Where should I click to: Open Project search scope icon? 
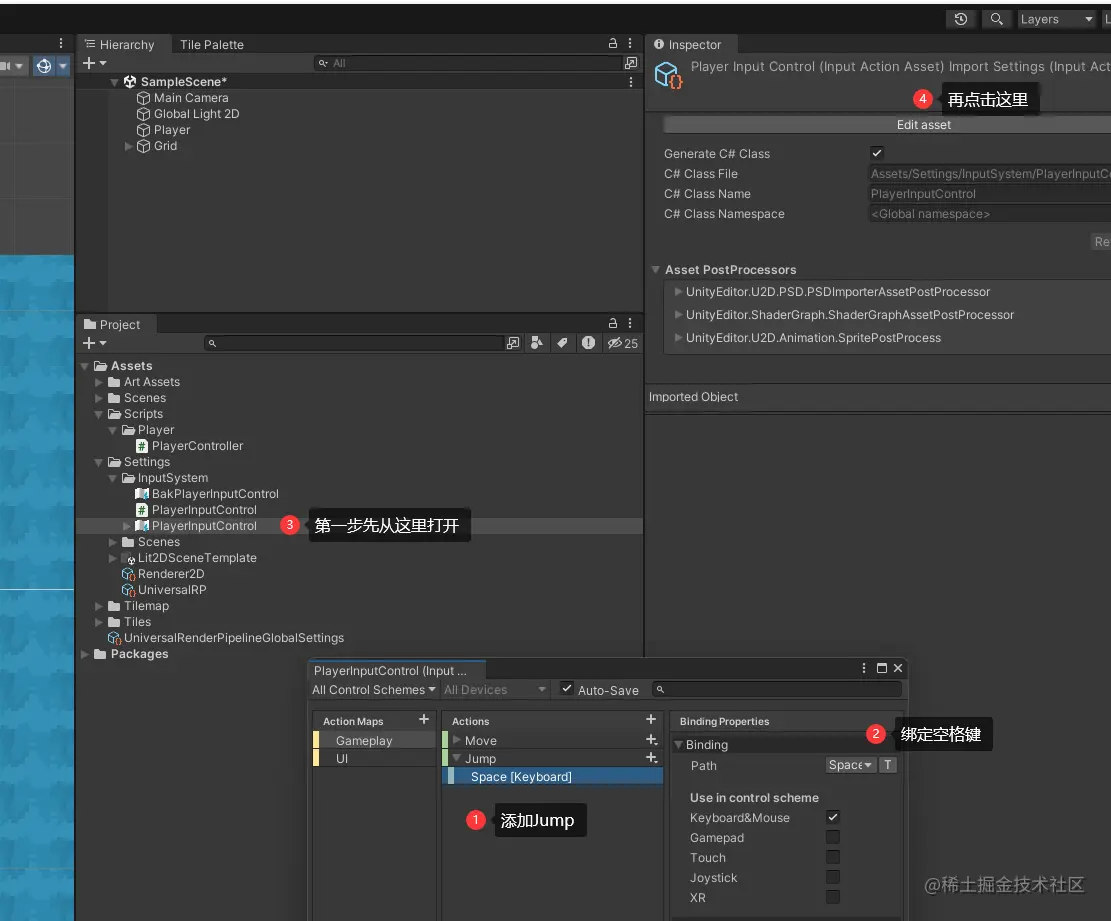(513, 343)
